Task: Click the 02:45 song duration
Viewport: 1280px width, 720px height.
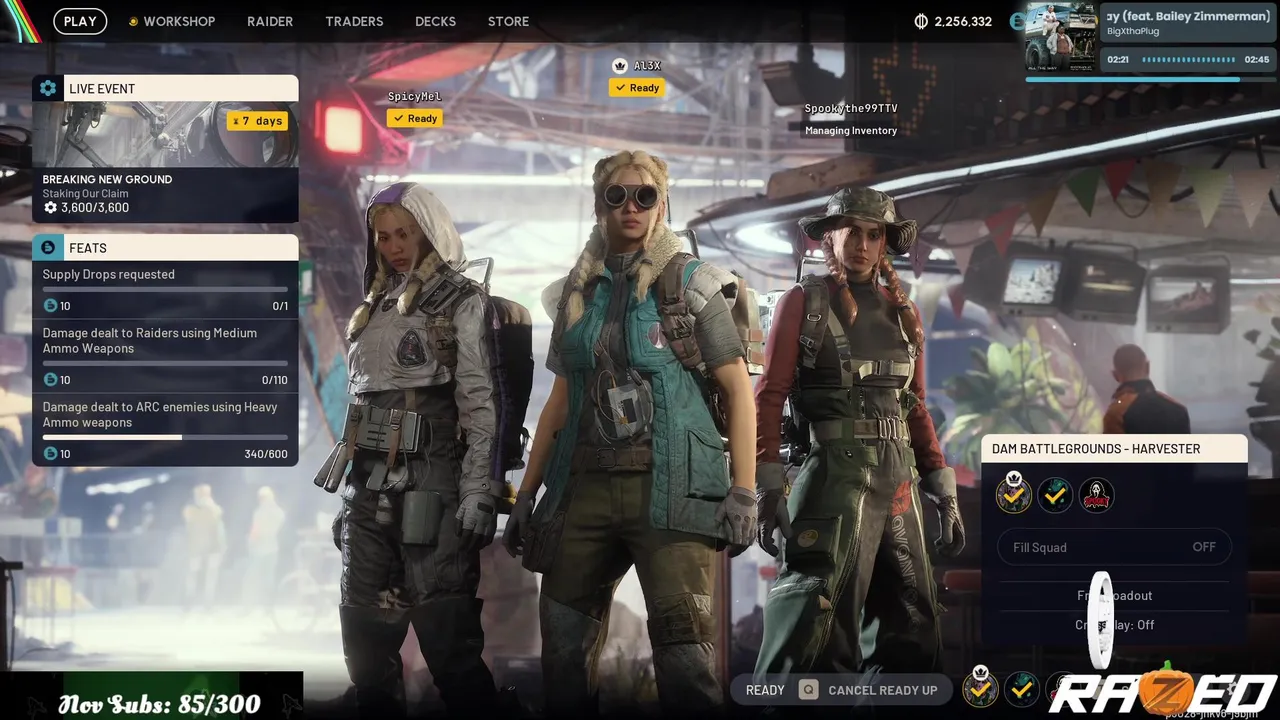Action: [1257, 60]
